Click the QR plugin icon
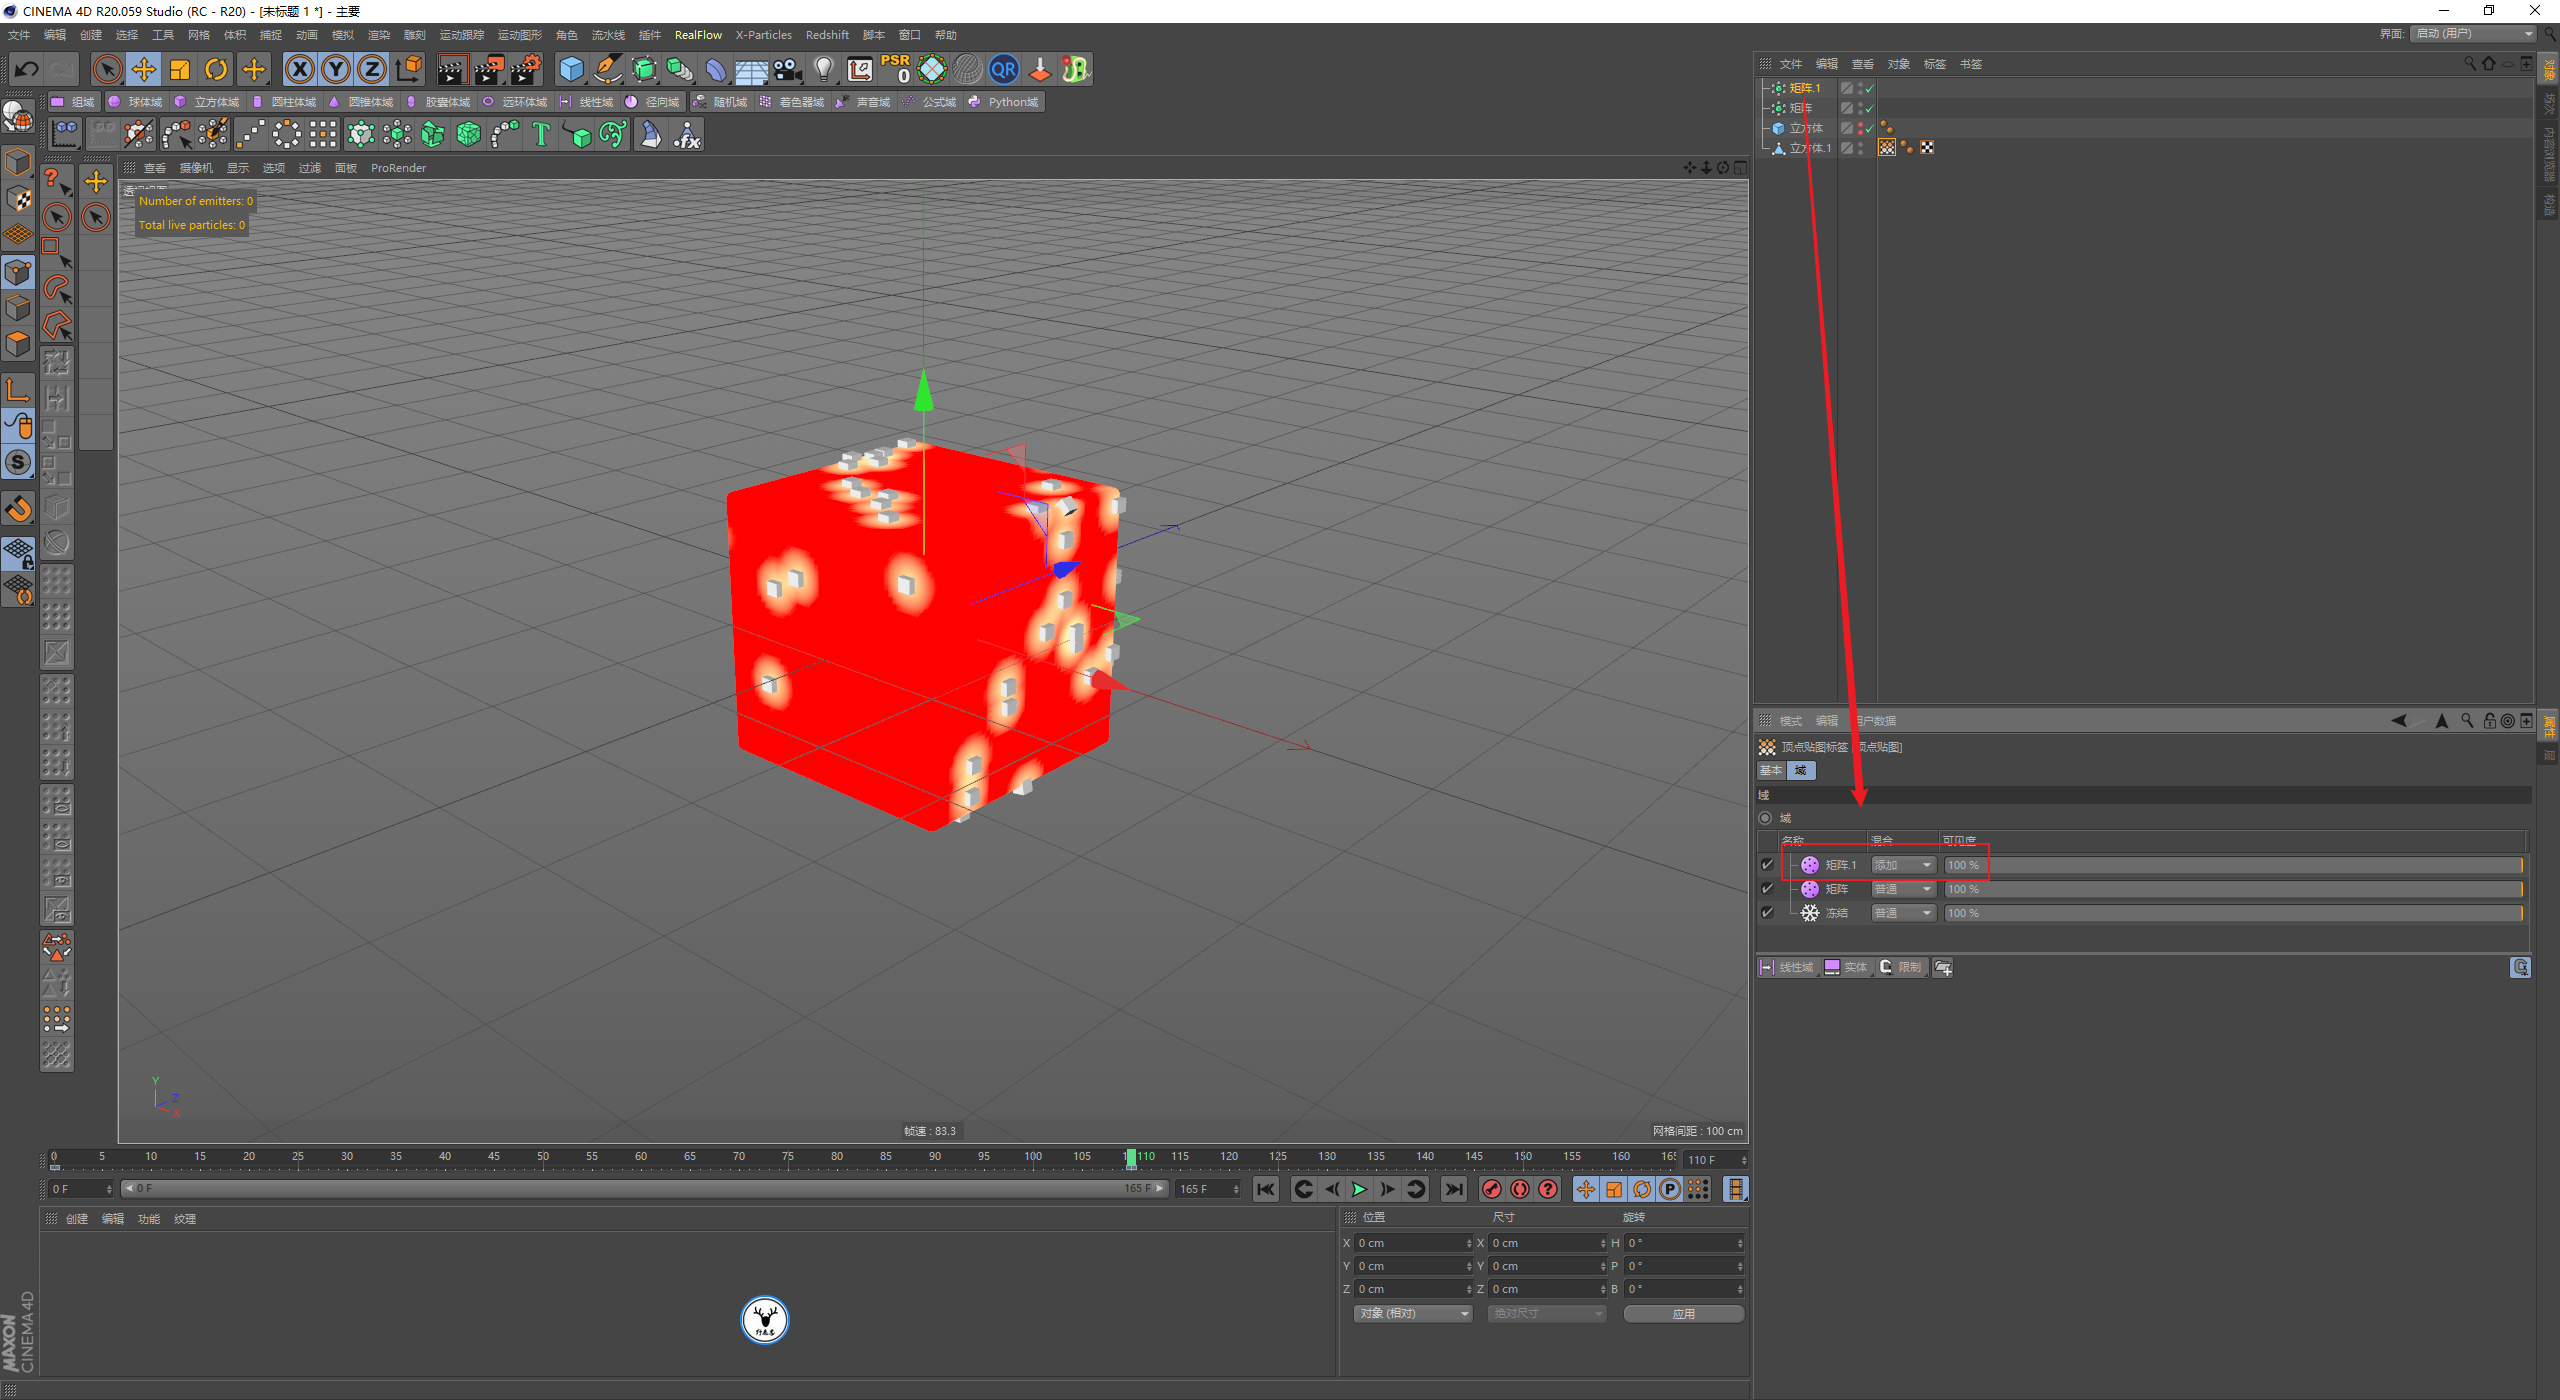Viewport: 2560px width, 1400px height. pyautogui.click(x=1003, y=69)
